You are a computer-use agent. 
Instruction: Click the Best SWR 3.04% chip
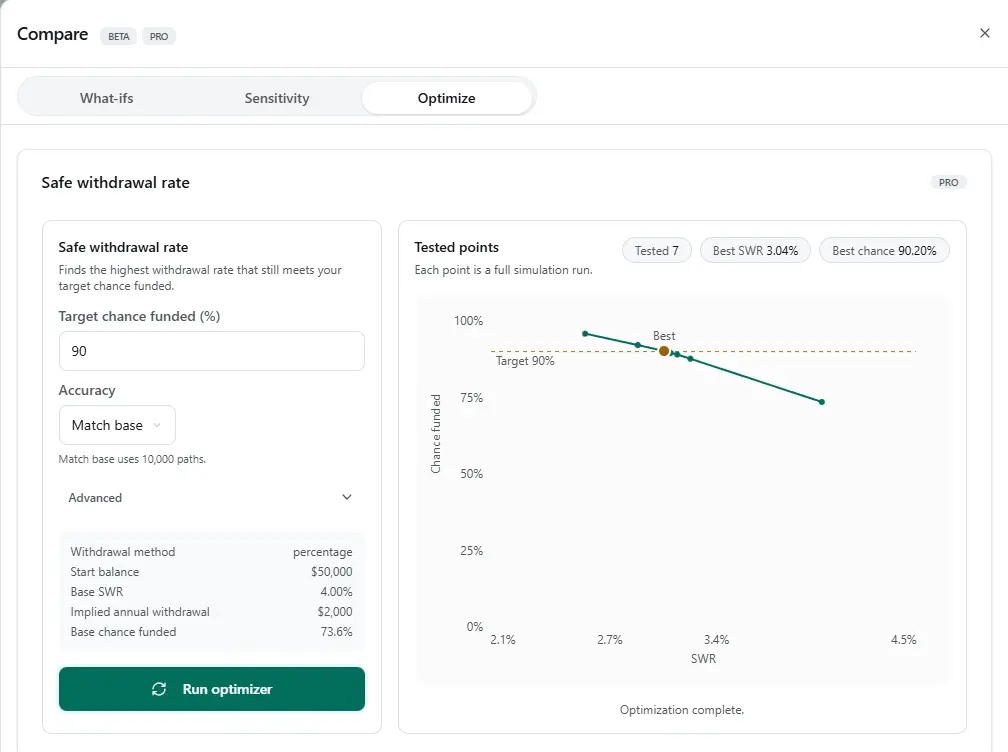(755, 251)
